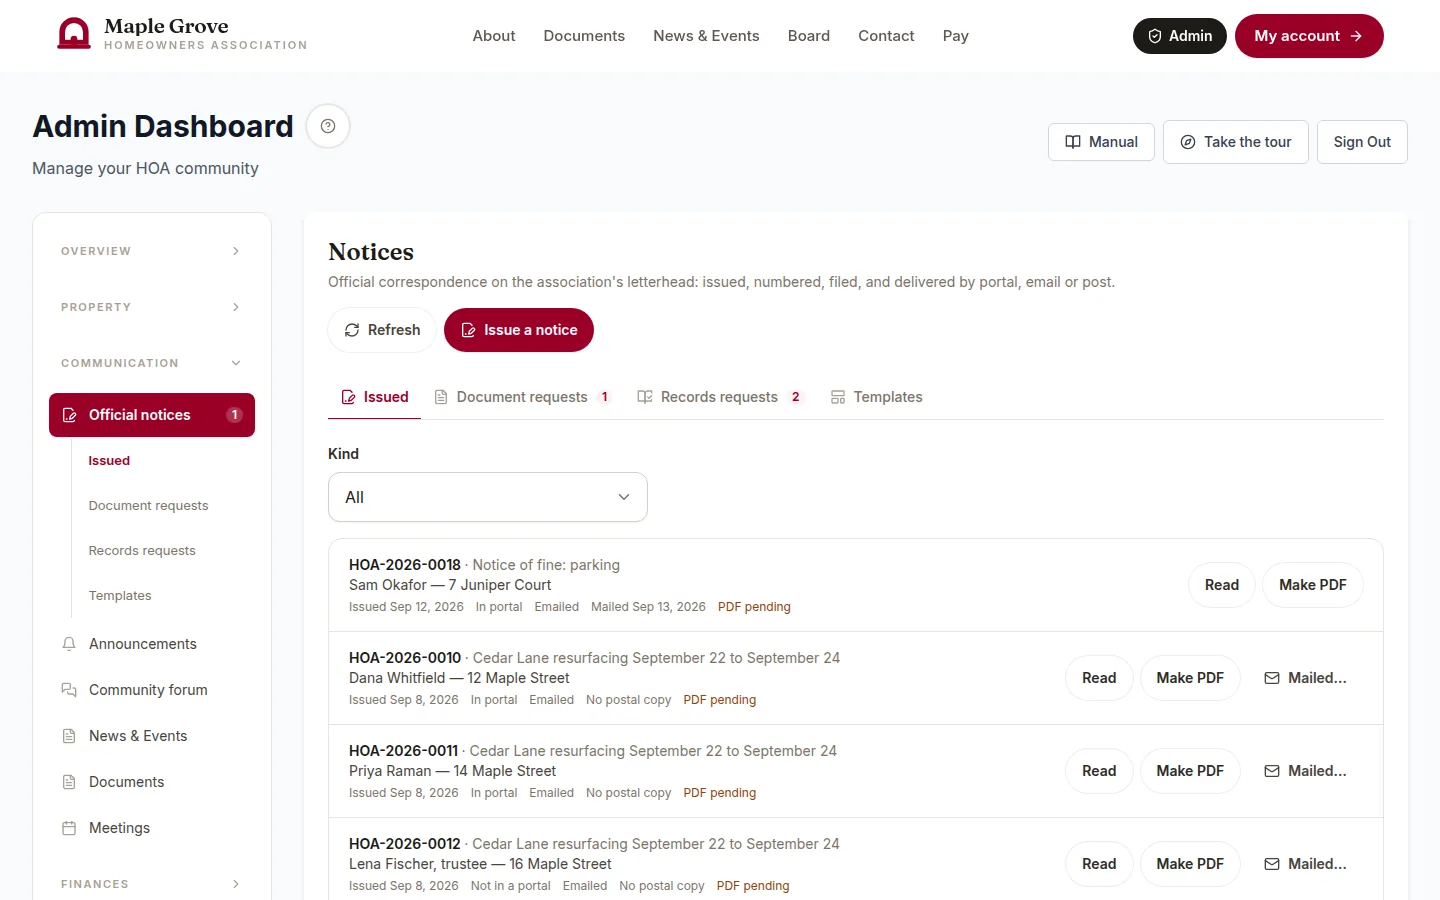Click notice number HOA-2026-0018
The width and height of the screenshot is (1440, 900).
405,565
